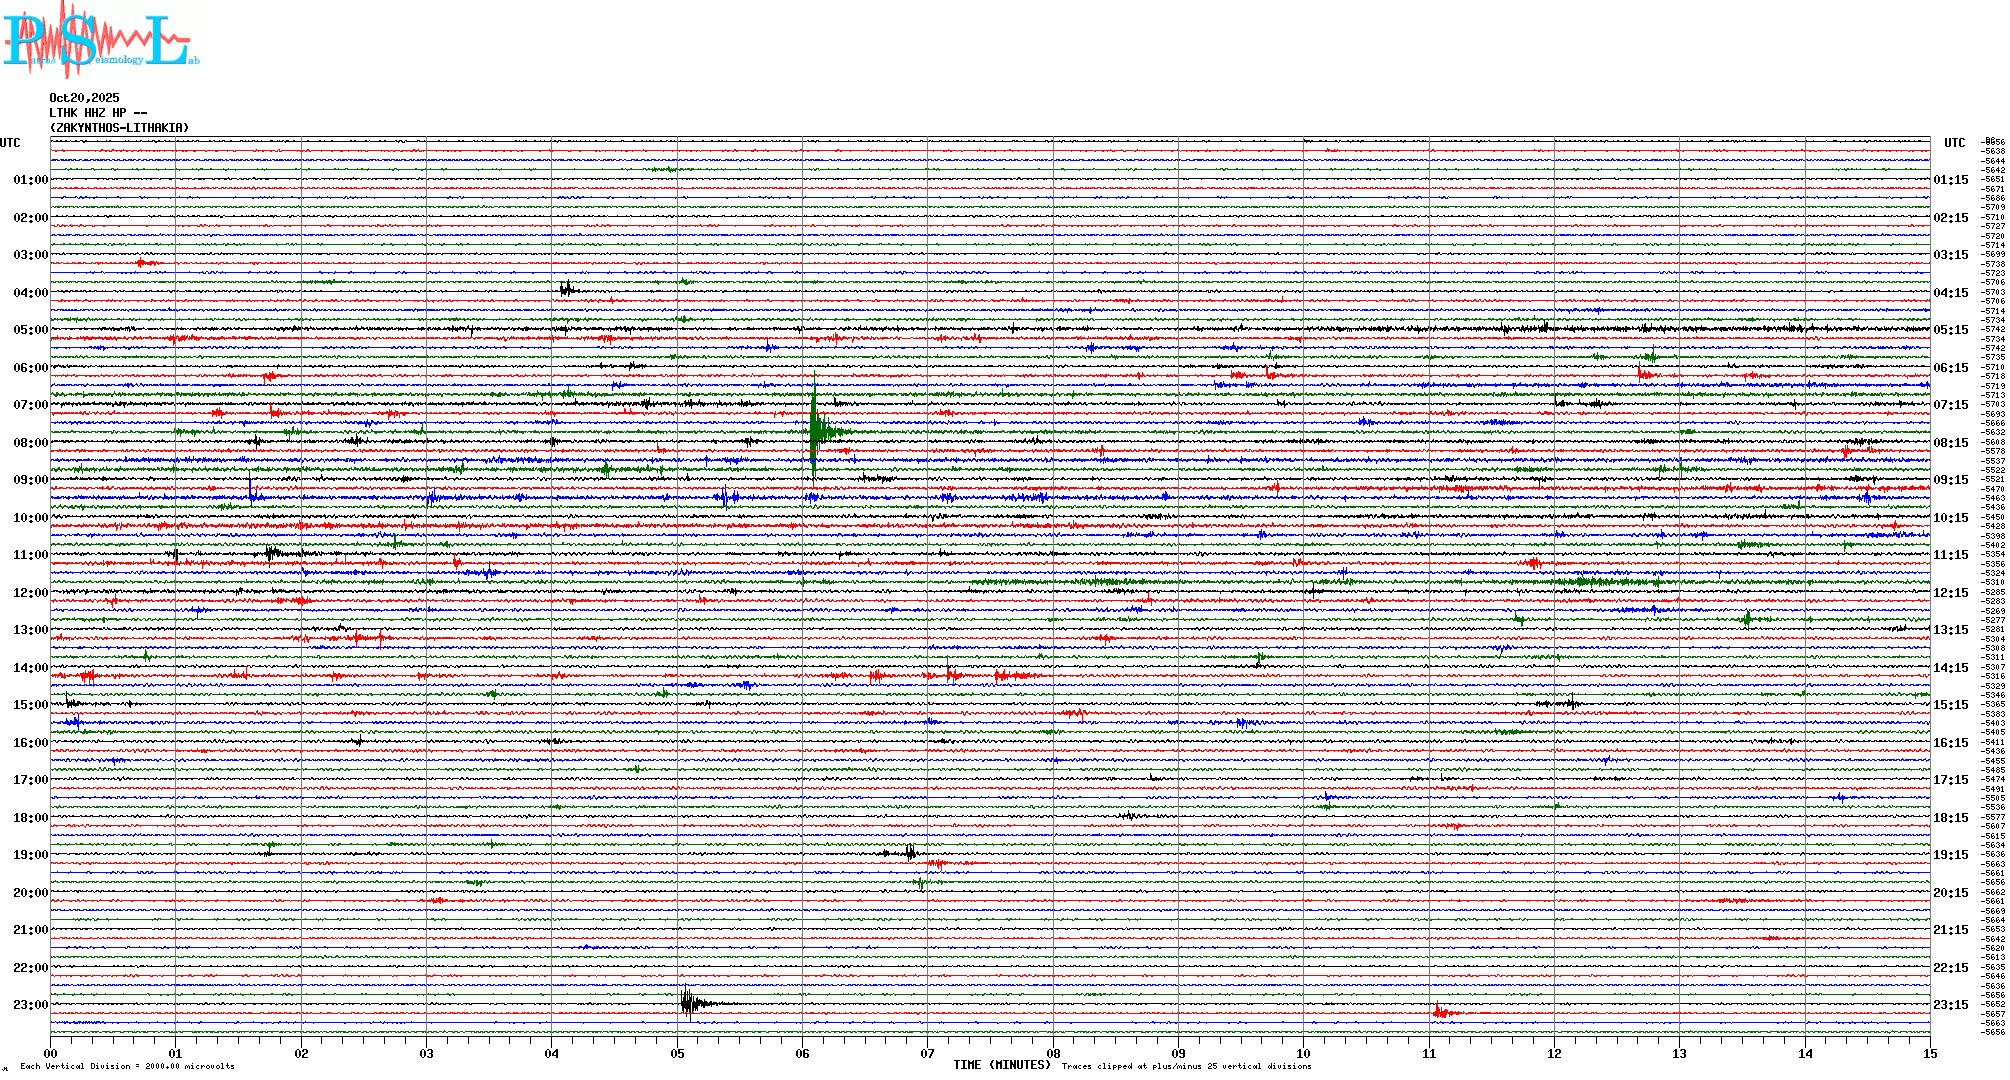The height and width of the screenshot is (1080, 2010).
Task: Click the large green seismic spike at minute 06
Action: [816, 430]
